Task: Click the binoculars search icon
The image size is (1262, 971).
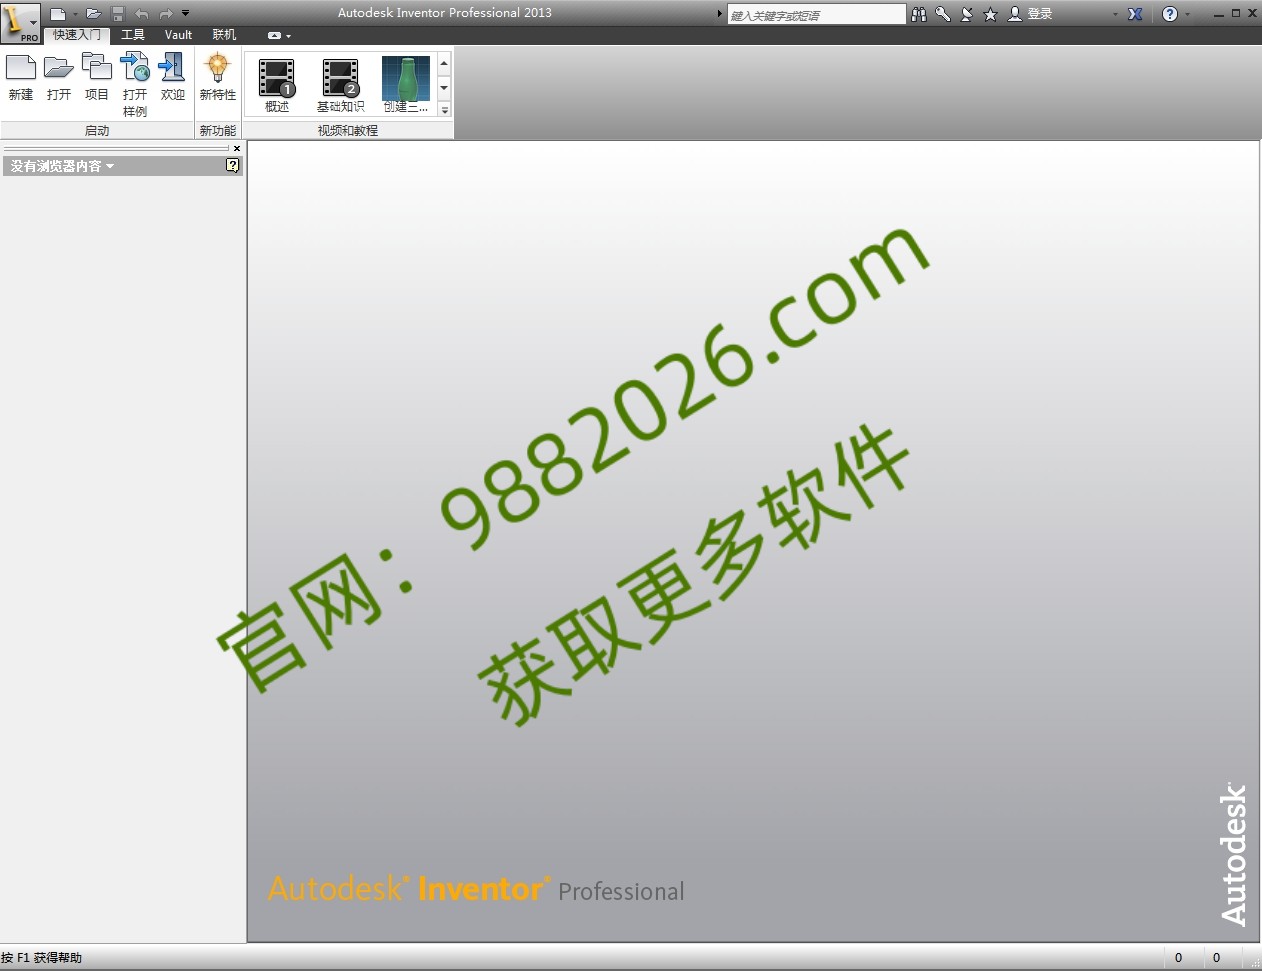Action: coord(917,13)
